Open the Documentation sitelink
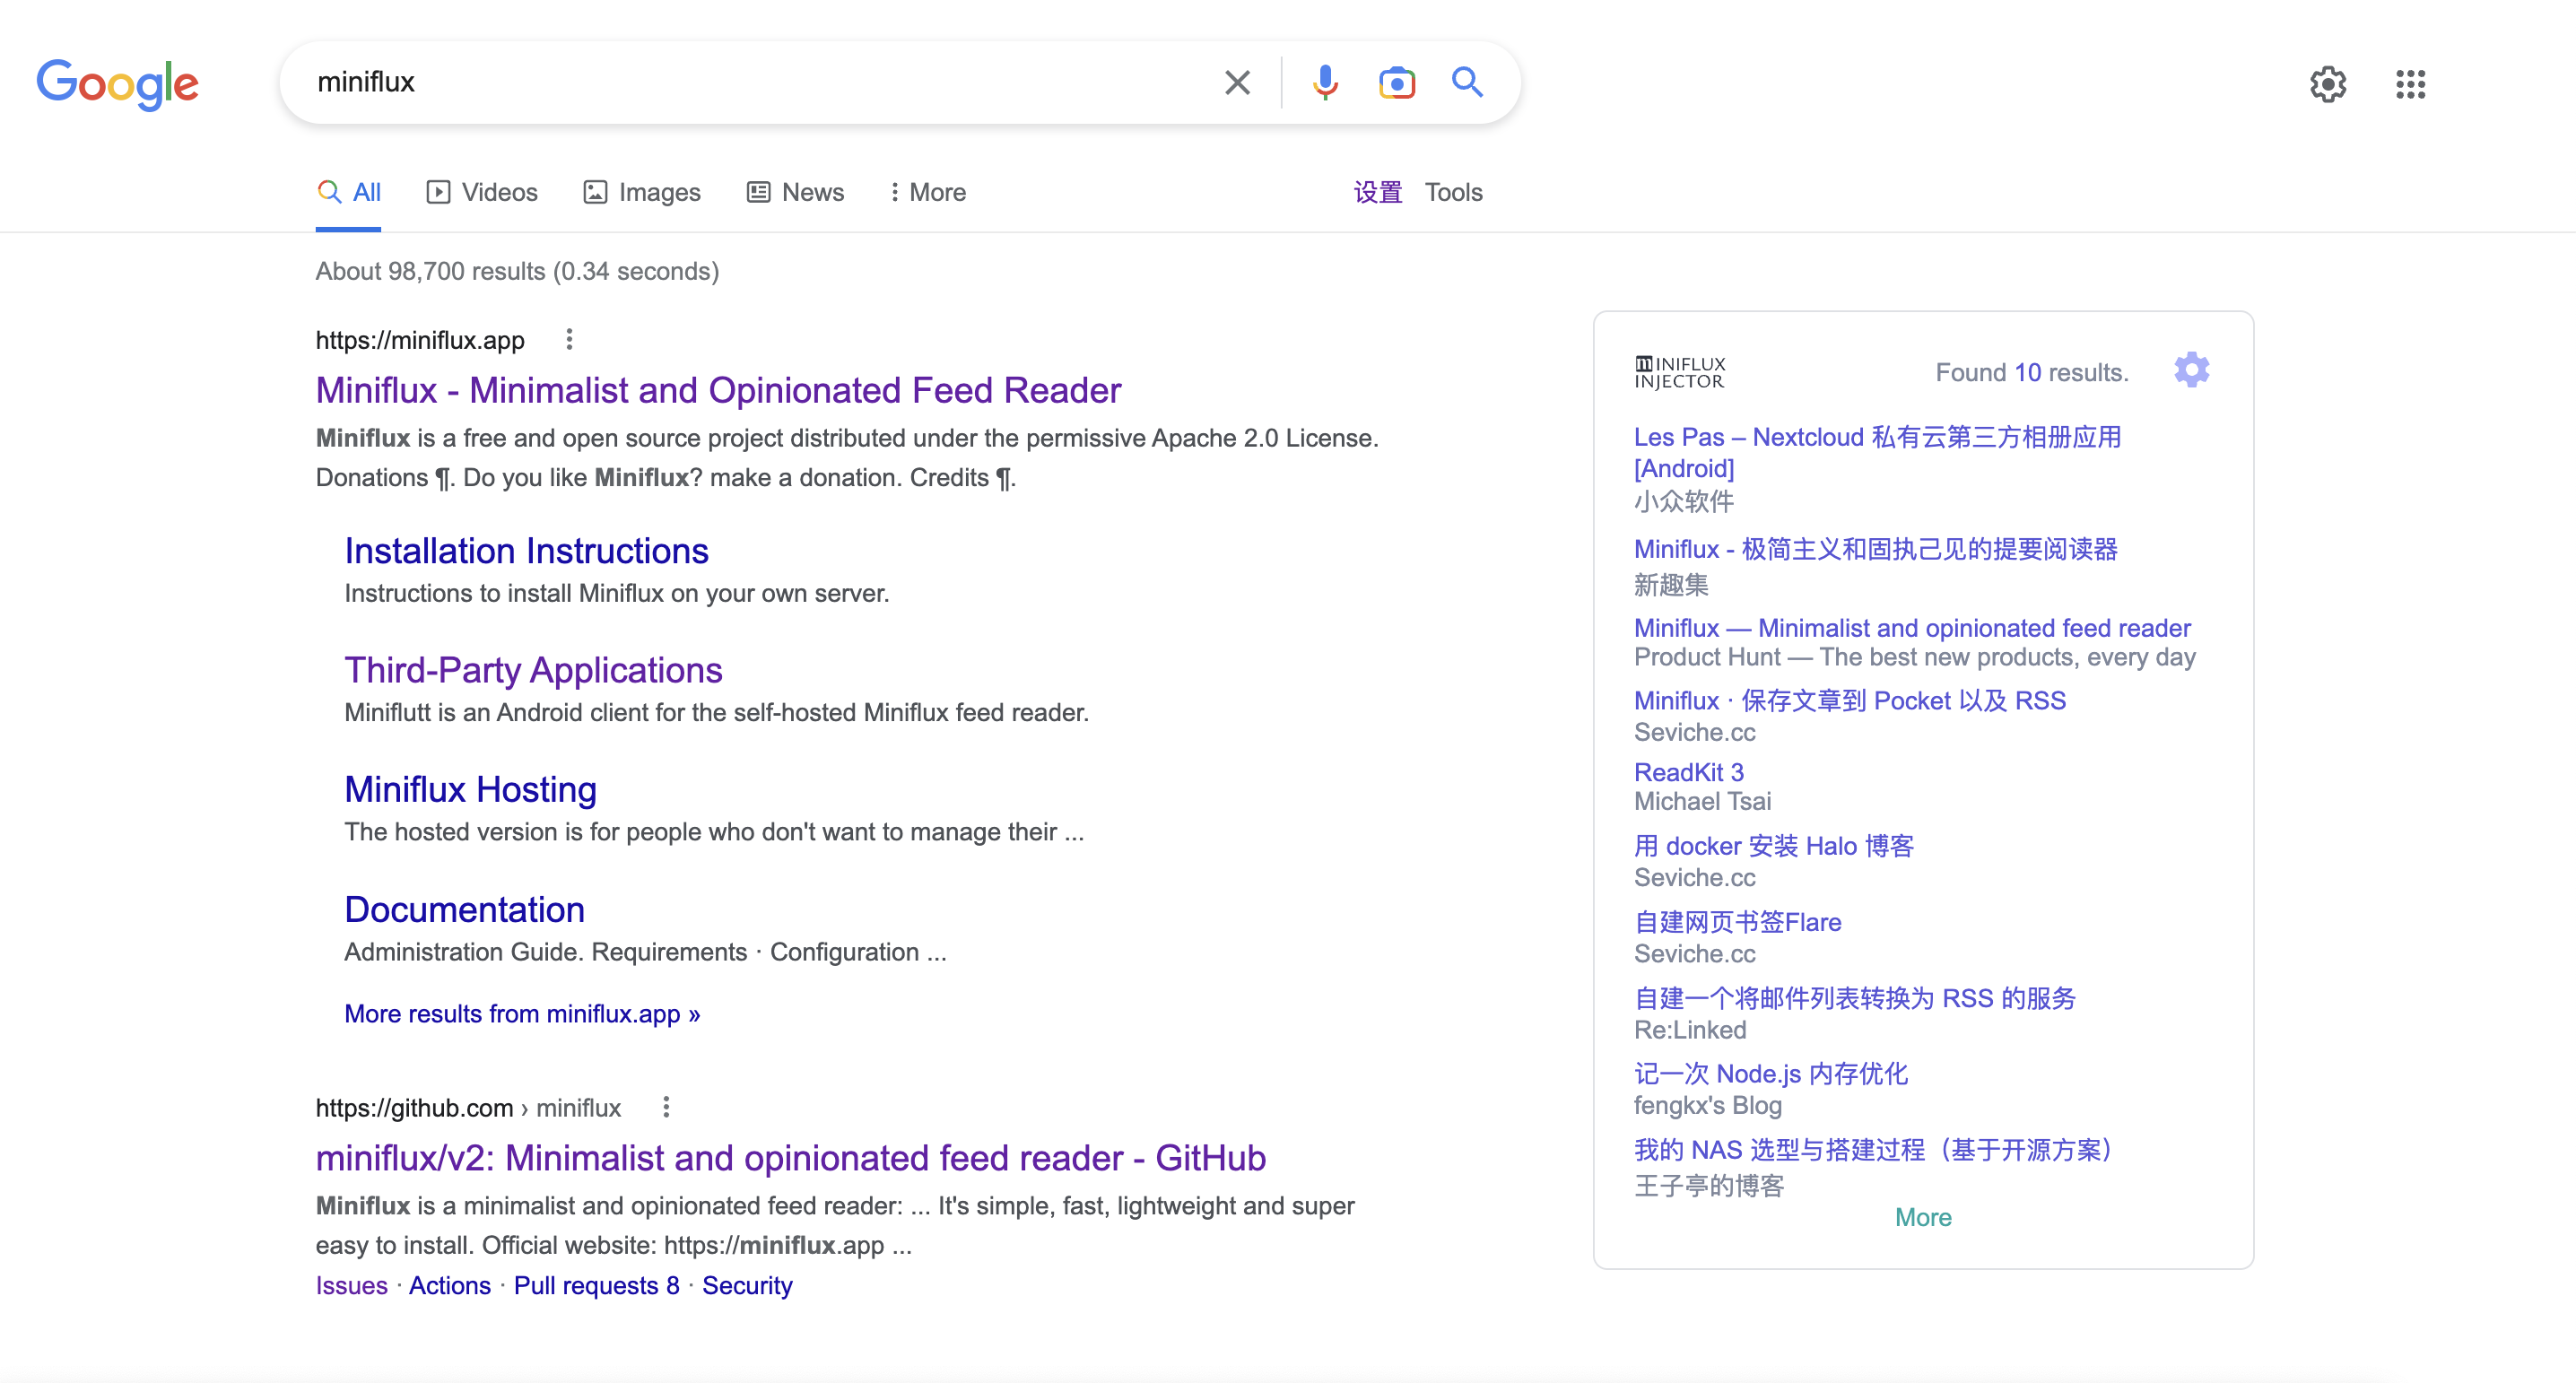Viewport: 2576px width, 1383px height. [x=464, y=909]
